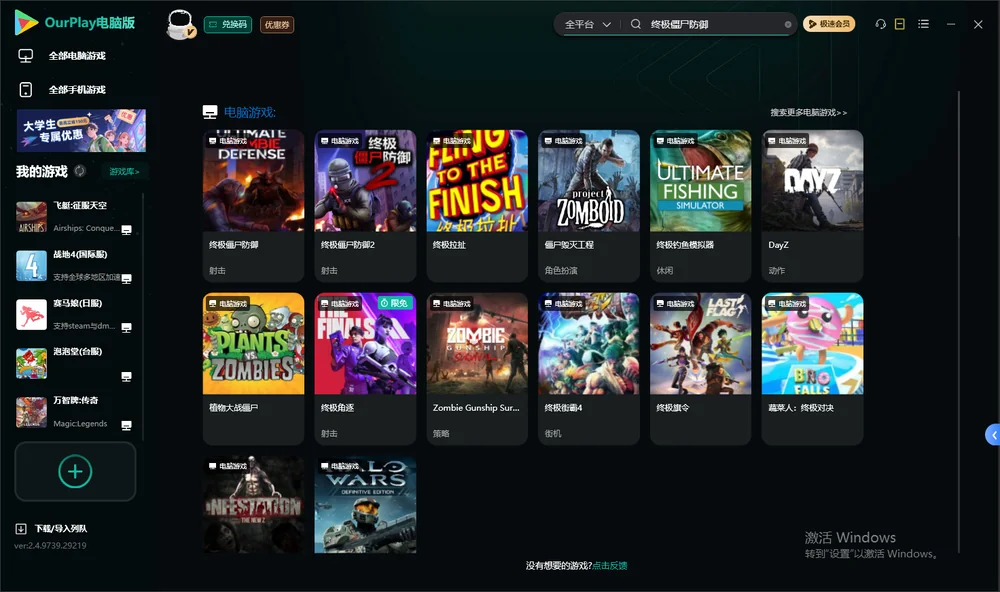The height and width of the screenshot is (592, 1000).
Task: Click the 点击反馈 feedback link
Action: pyautogui.click(x=610, y=566)
